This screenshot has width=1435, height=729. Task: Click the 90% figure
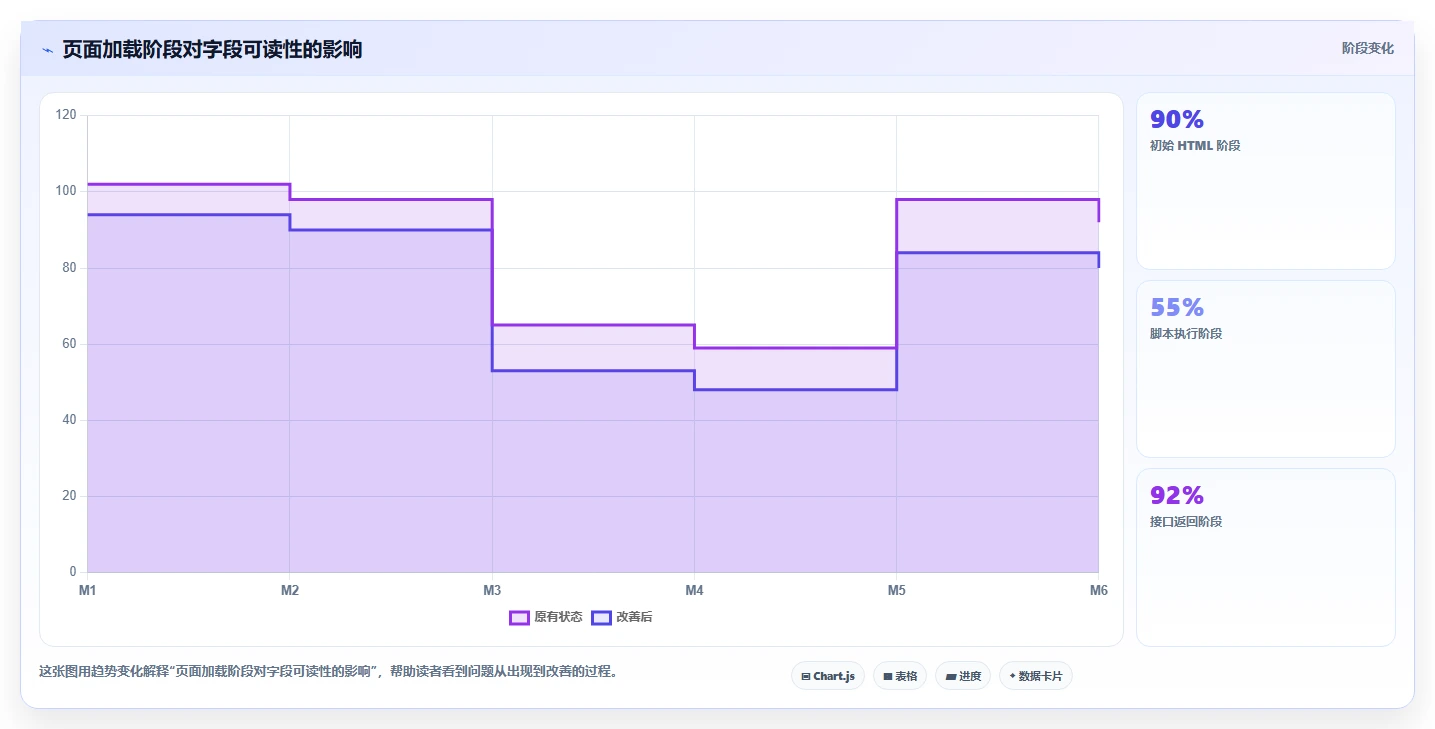1177,119
